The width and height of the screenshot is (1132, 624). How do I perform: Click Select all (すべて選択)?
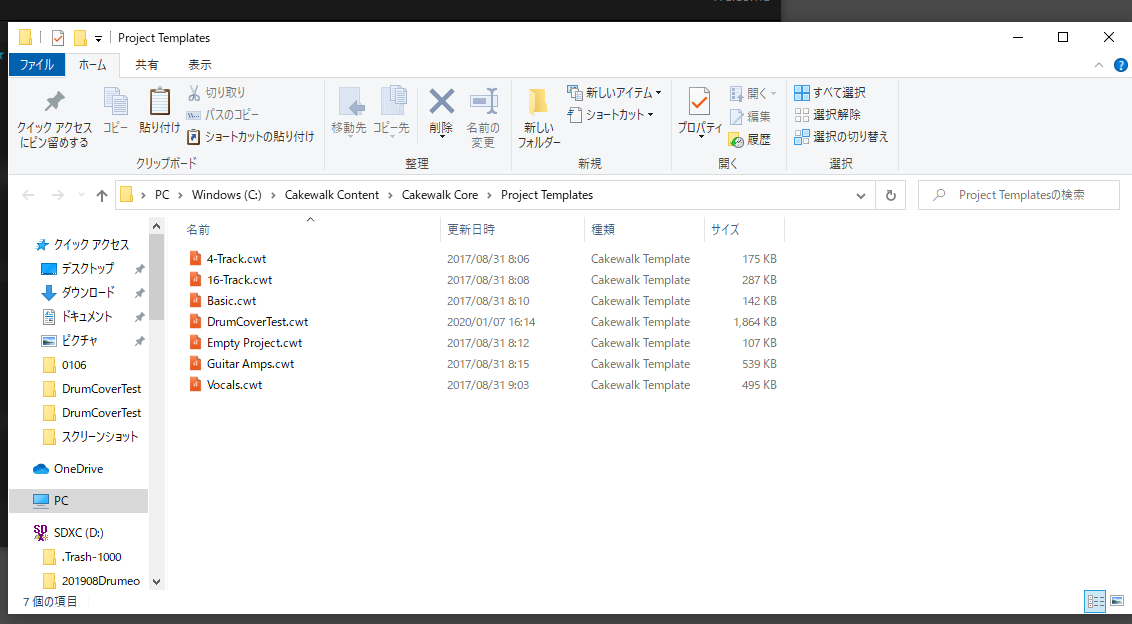[830, 92]
